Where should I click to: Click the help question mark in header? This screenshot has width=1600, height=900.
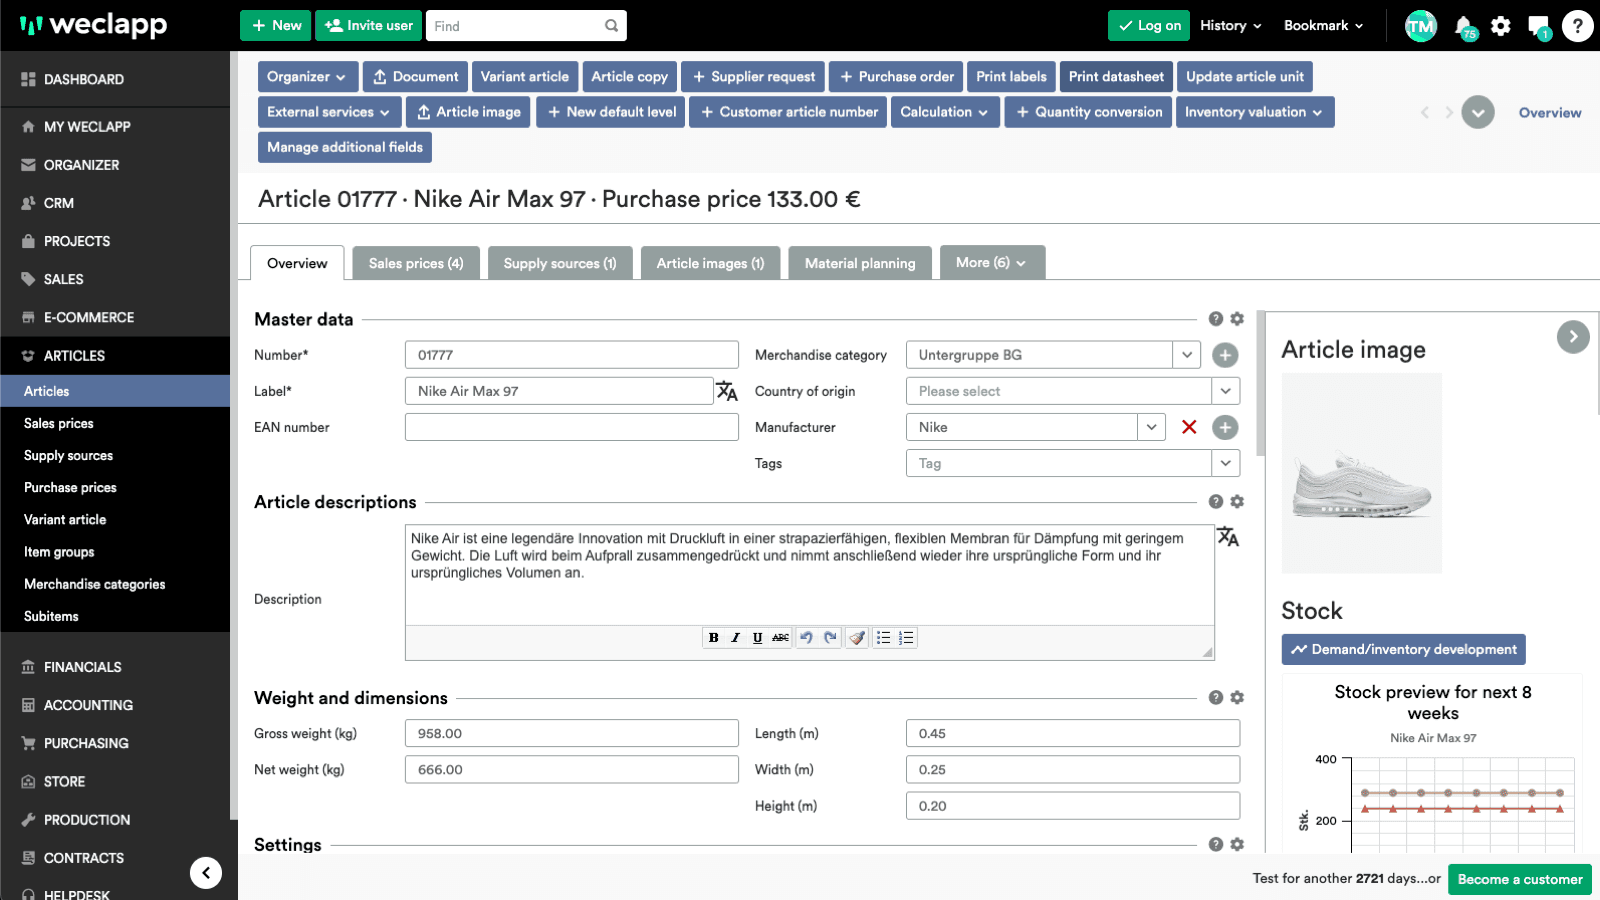[x=1577, y=26]
